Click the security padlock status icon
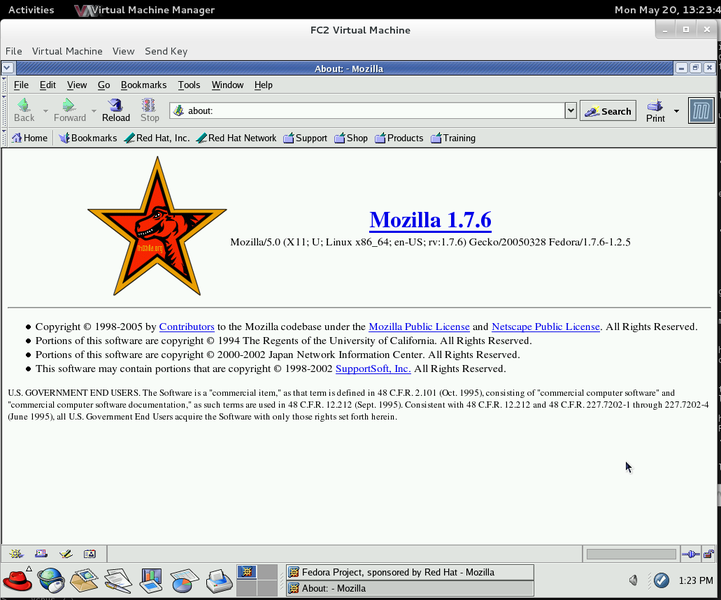Image resolution: width=721 pixels, height=600 pixels. 708,553
